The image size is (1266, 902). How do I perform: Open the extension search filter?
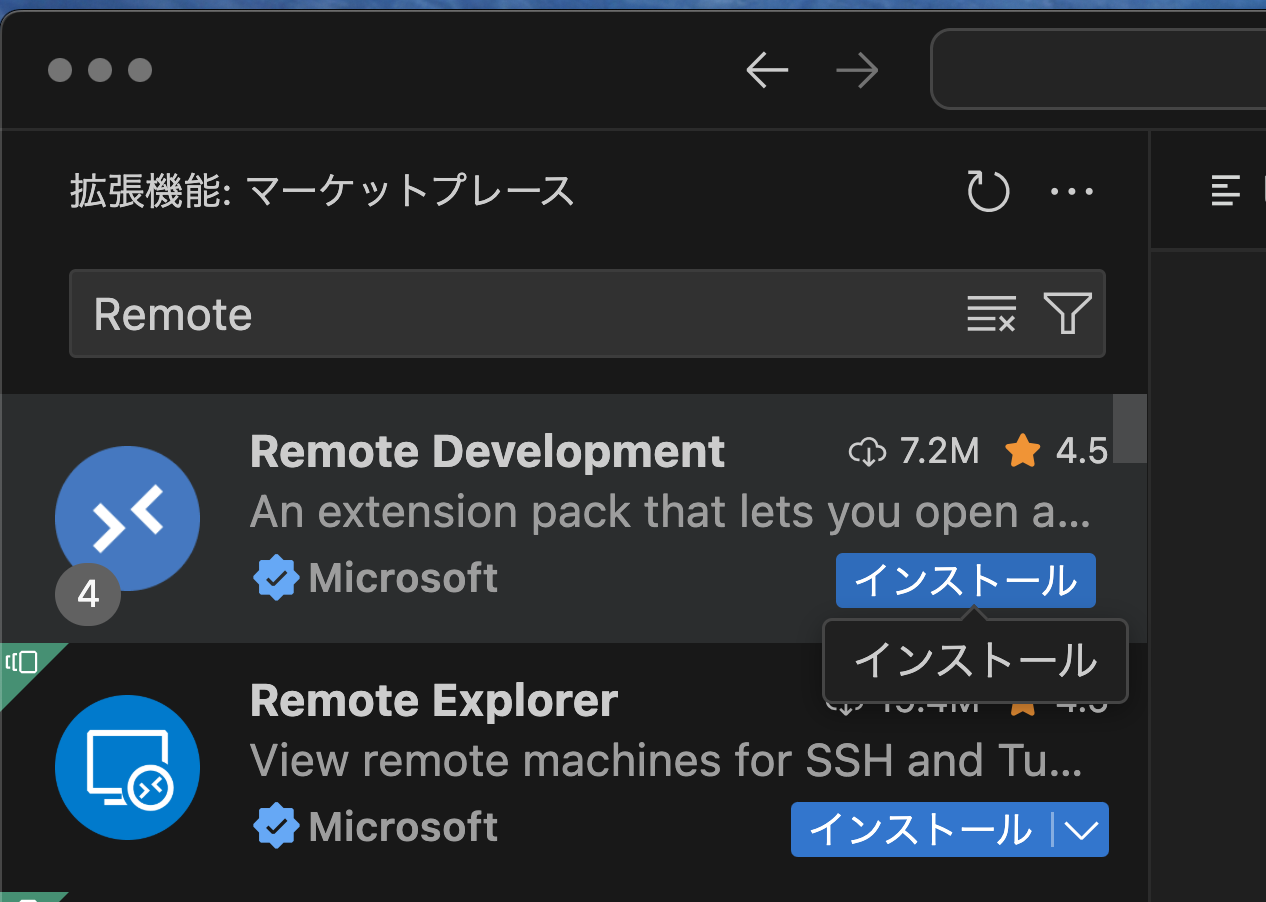[x=1067, y=314]
